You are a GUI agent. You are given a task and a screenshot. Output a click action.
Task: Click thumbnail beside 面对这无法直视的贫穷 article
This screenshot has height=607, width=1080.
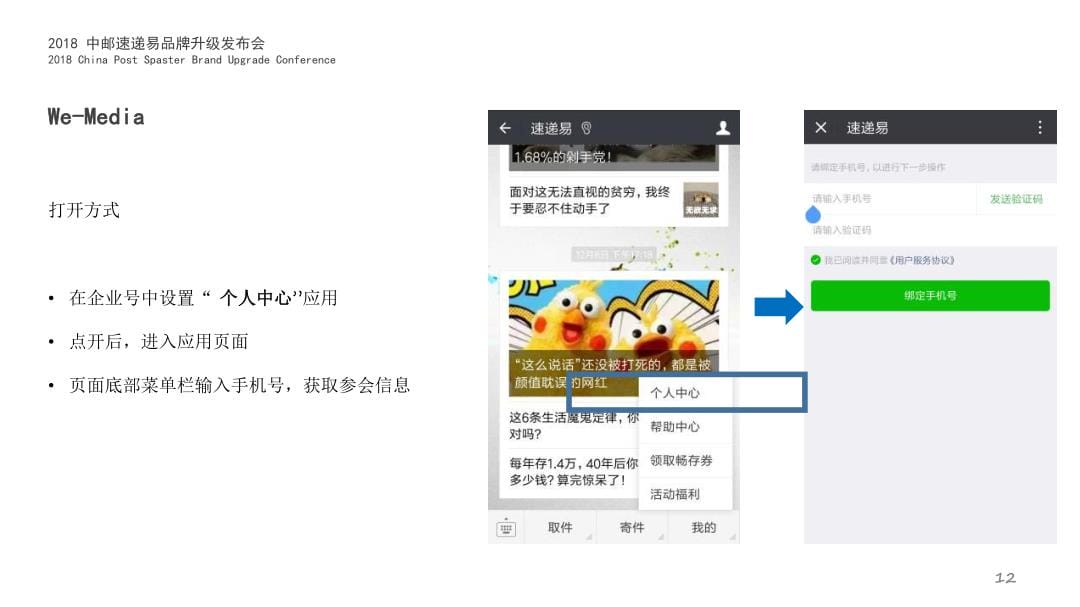[700, 200]
